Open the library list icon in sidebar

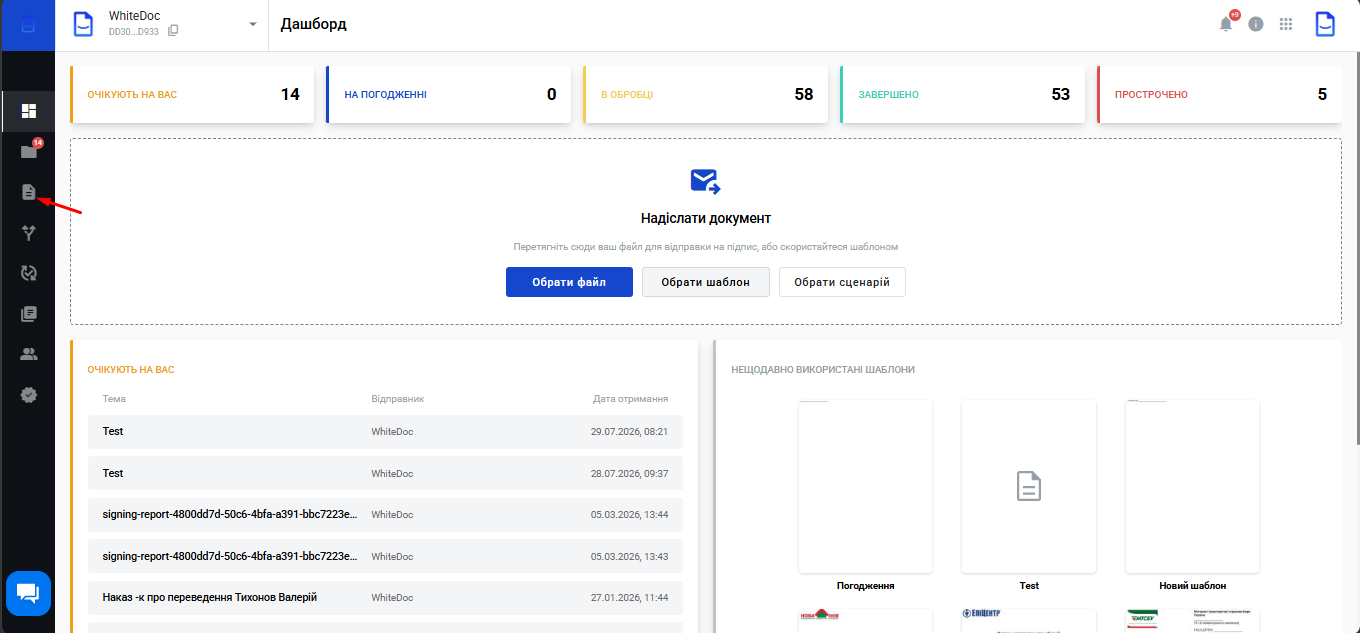point(29,314)
